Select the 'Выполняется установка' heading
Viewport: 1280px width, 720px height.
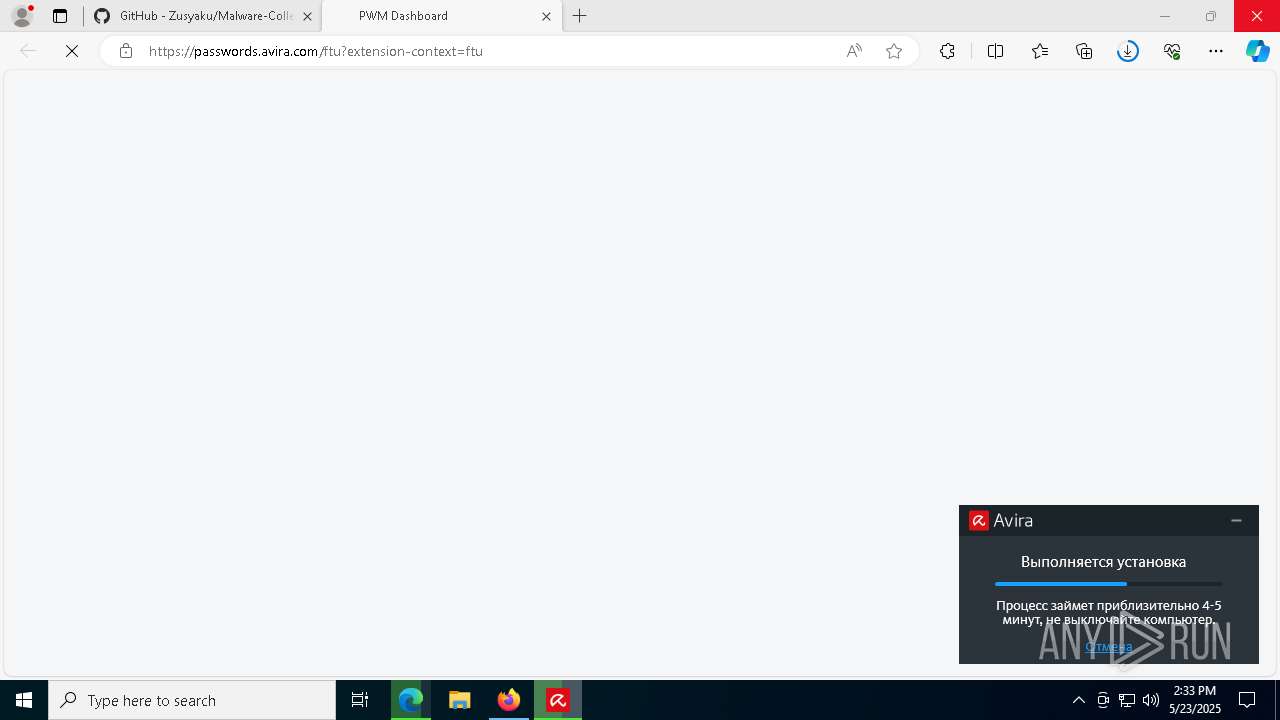1103,562
